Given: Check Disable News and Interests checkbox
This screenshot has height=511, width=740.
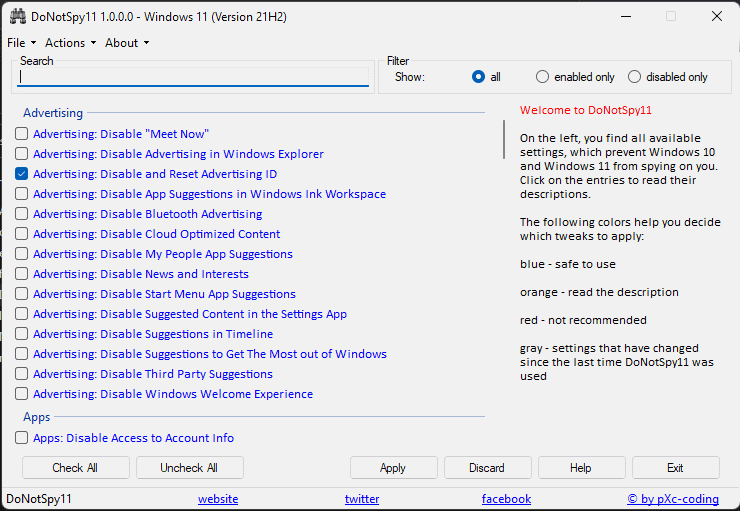Looking at the screenshot, I should (21, 274).
